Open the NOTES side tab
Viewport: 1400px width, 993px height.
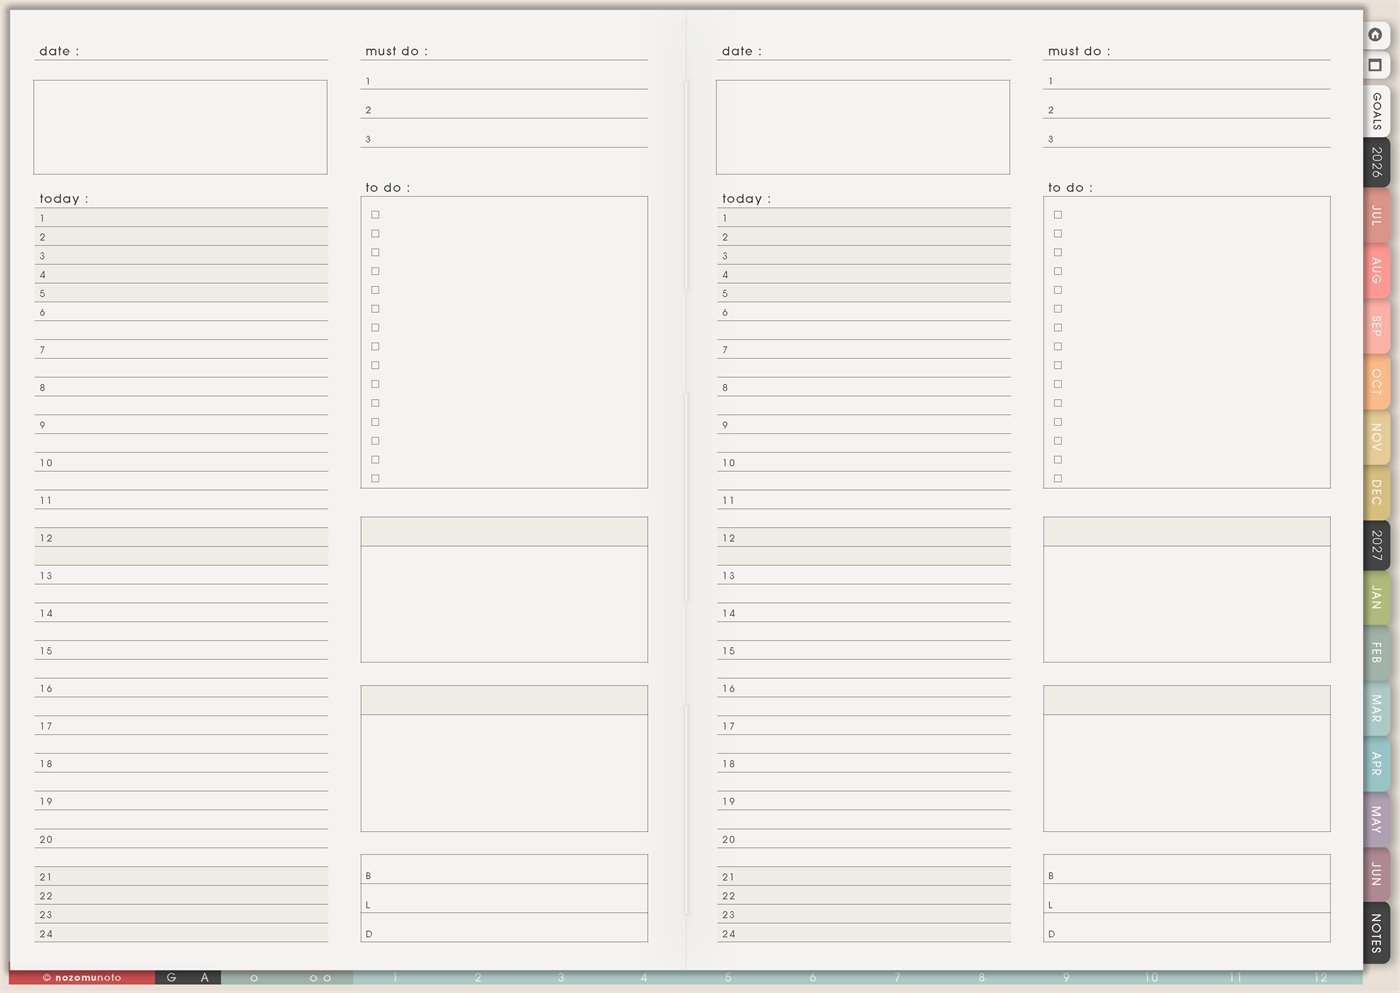tap(1377, 932)
